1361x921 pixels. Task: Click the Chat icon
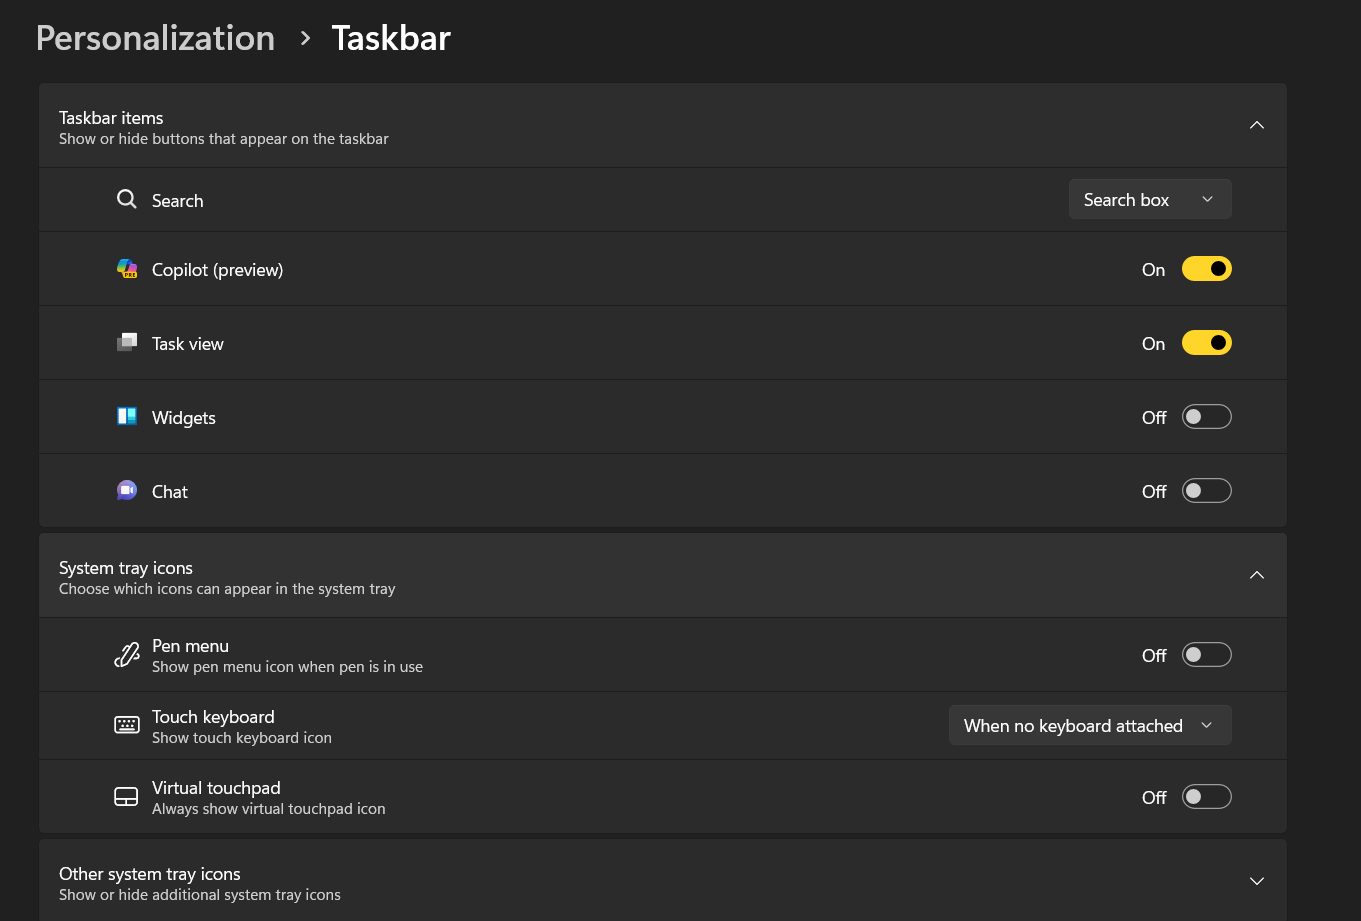126,491
